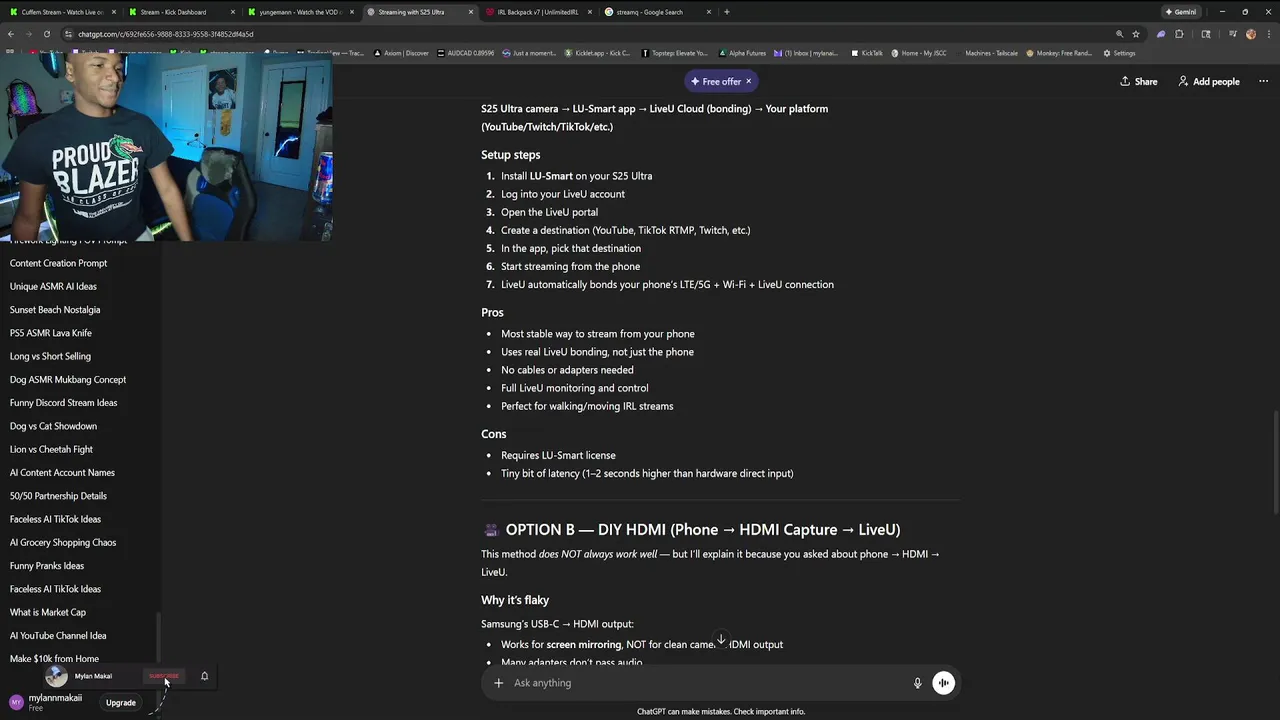Open the Gemini button in Chrome
This screenshot has height=720, width=1280.
coord(1181,12)
